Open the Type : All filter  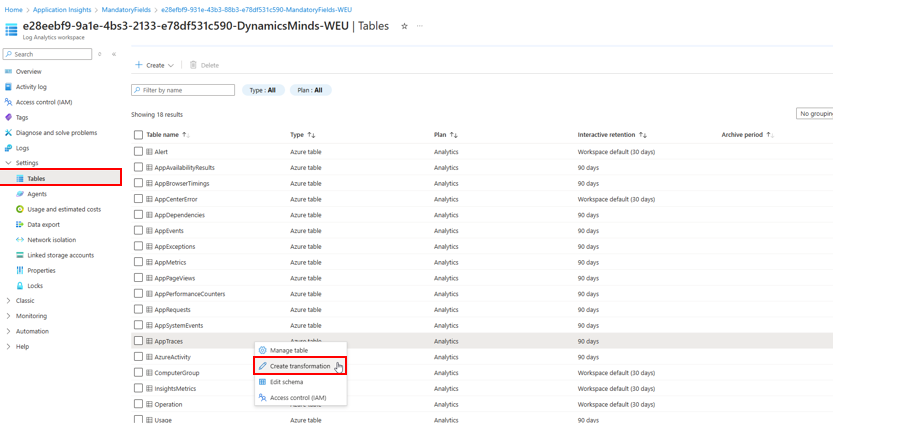tap(263, 90)
